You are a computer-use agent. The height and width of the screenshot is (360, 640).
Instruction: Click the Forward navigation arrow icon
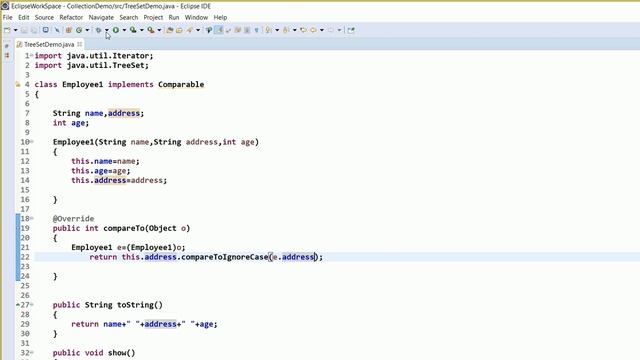(x=331, y=30)
